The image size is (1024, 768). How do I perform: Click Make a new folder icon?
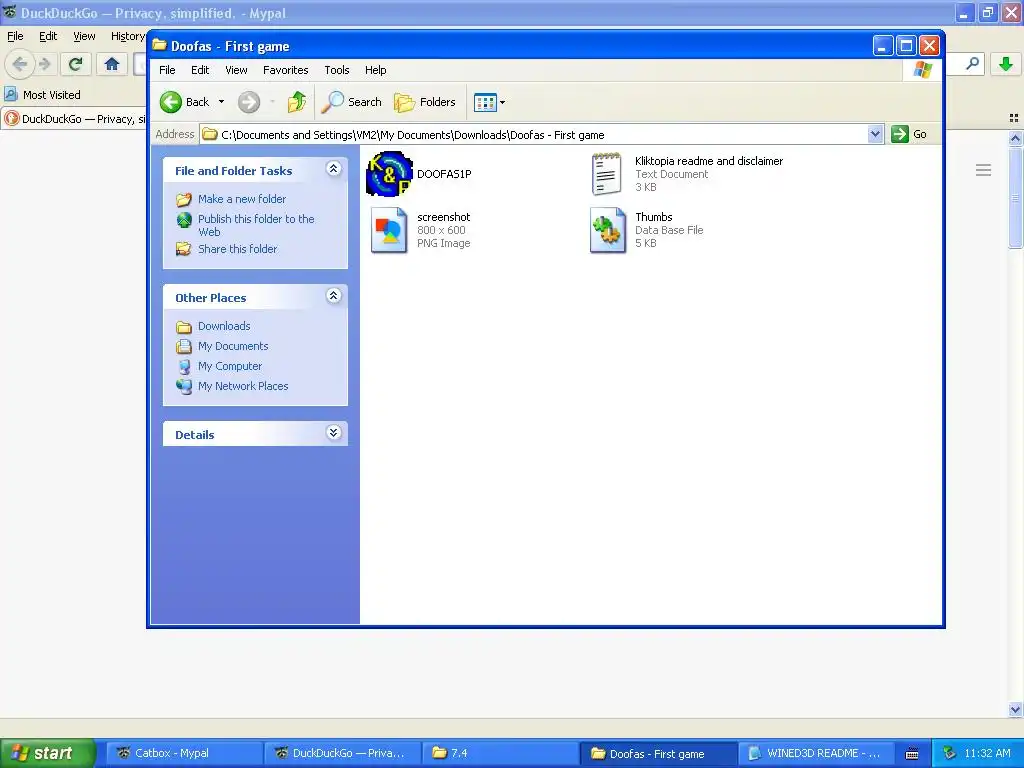click(184, 199)
